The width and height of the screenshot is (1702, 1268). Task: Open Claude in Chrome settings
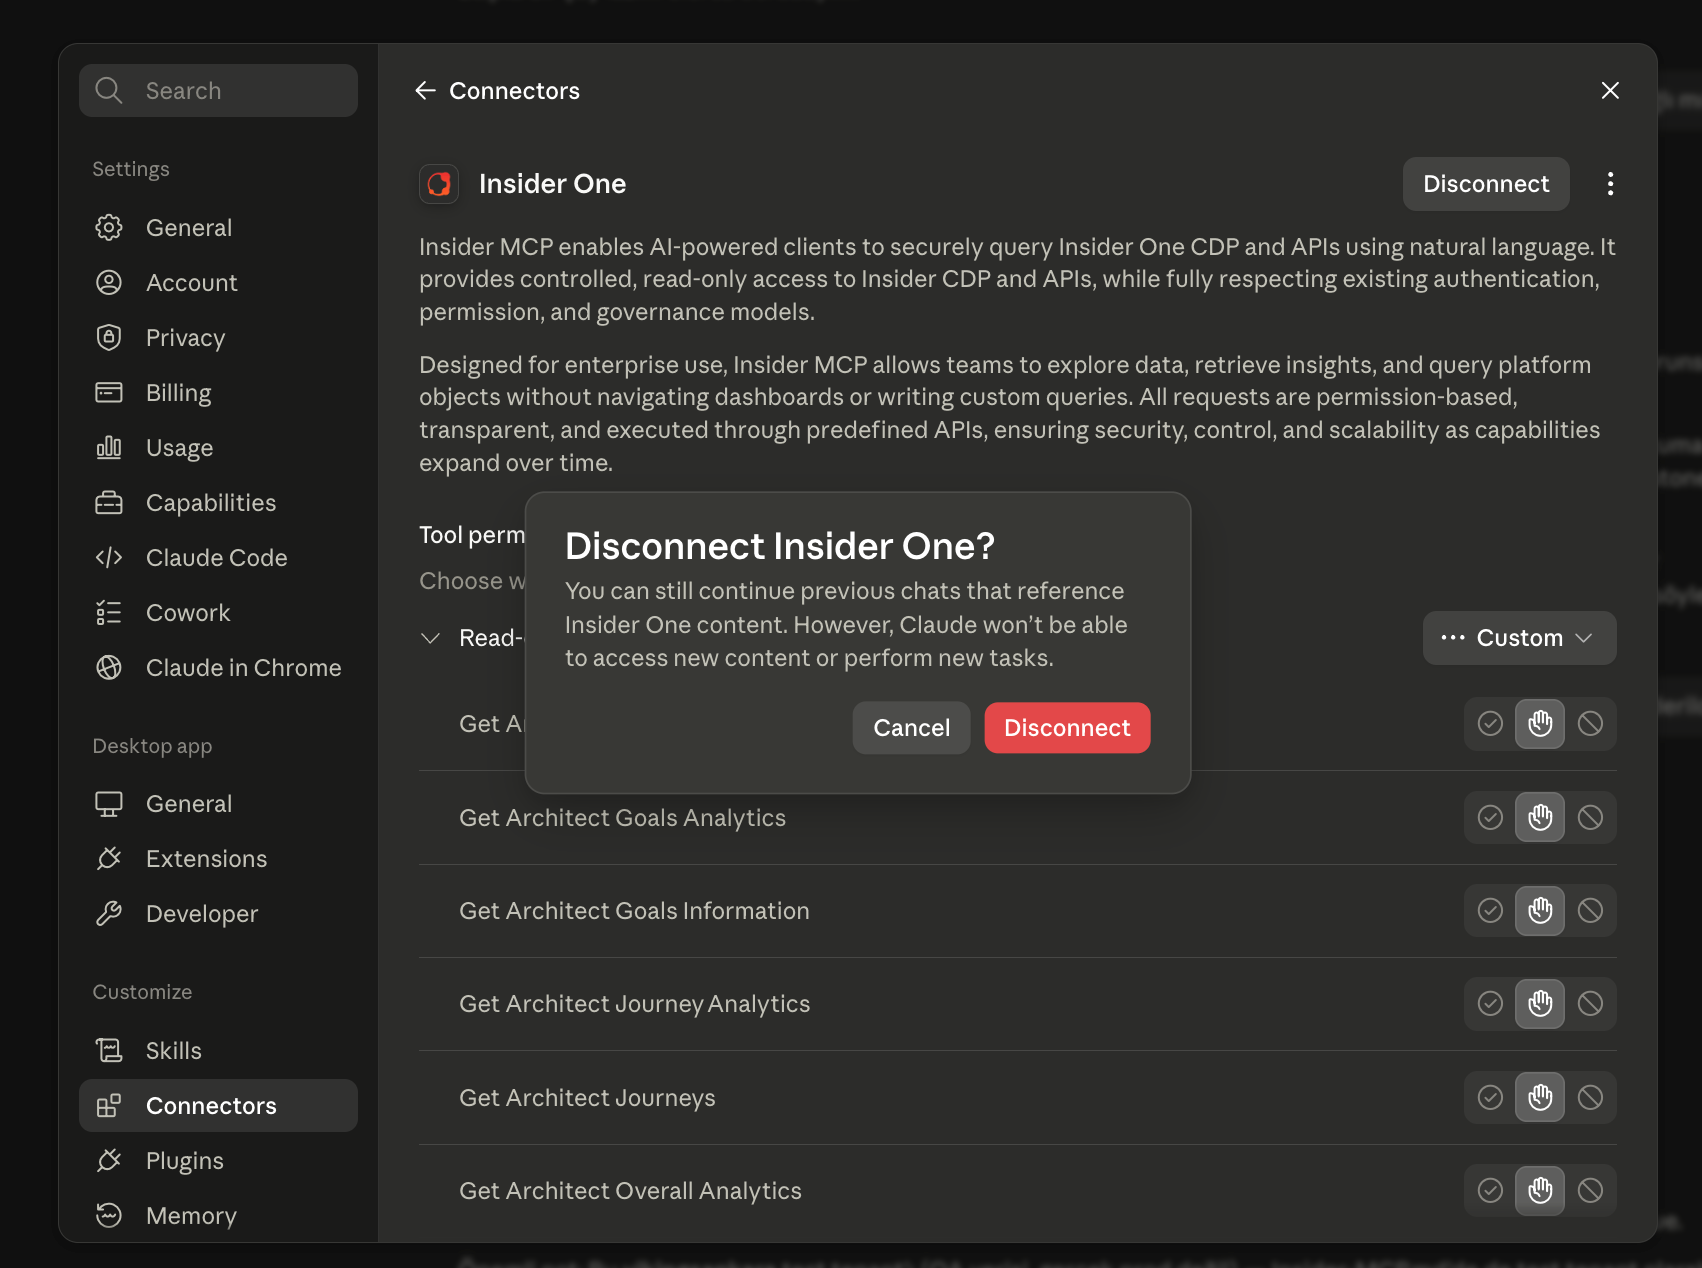(218, 668)
